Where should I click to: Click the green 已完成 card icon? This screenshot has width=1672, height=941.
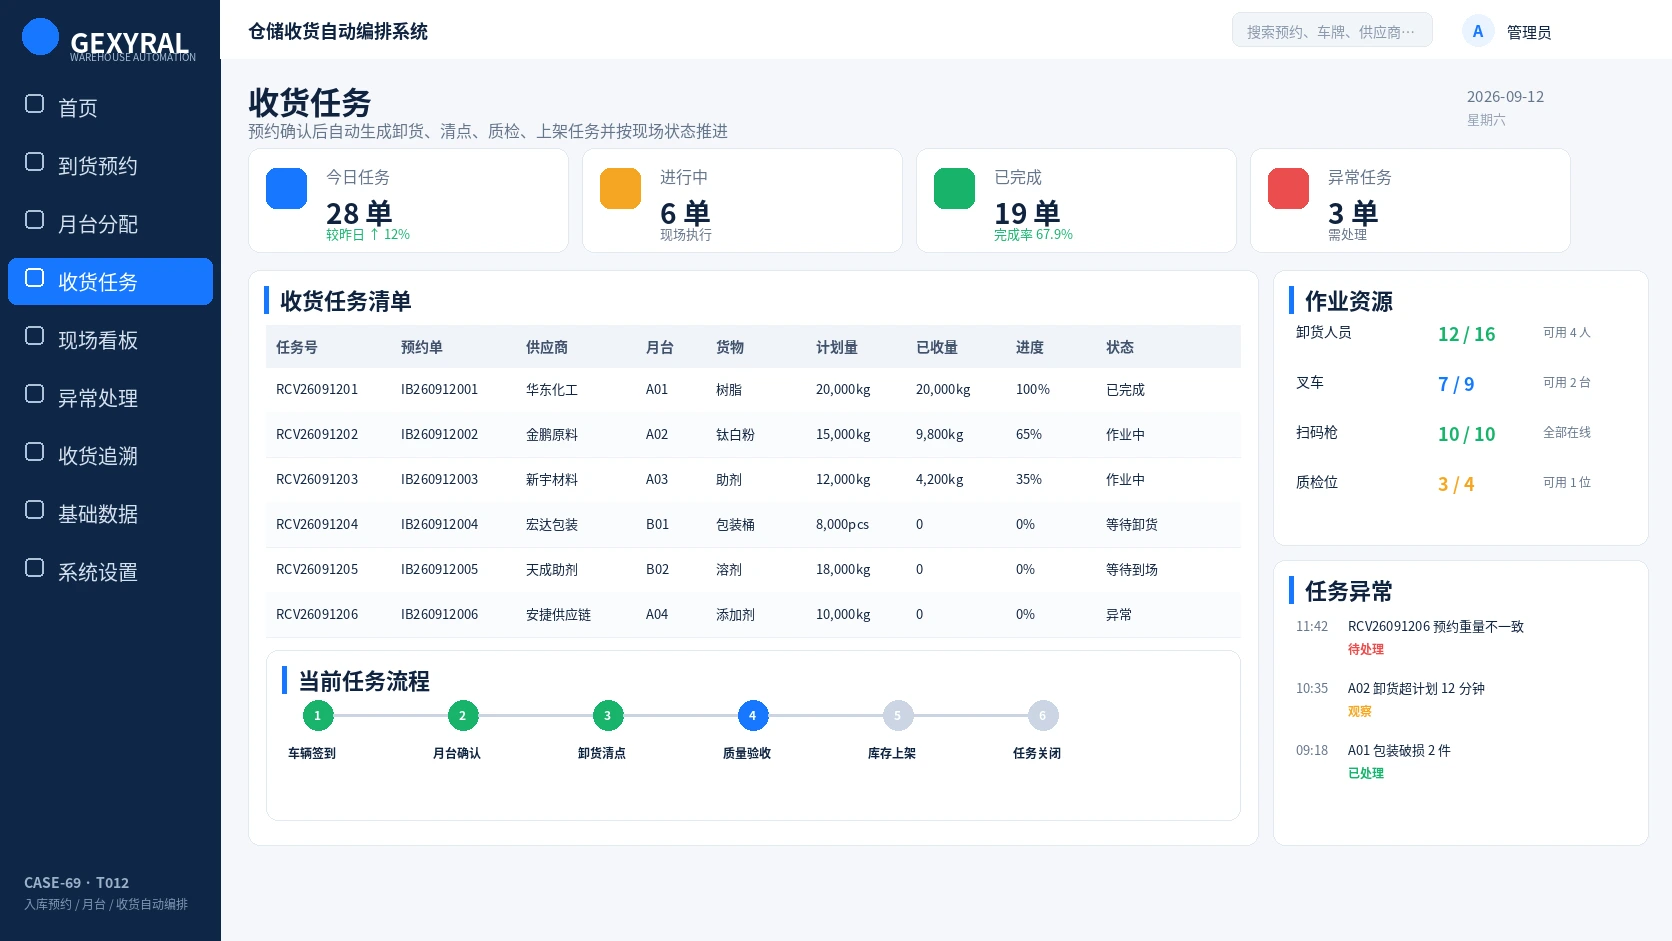954,188
